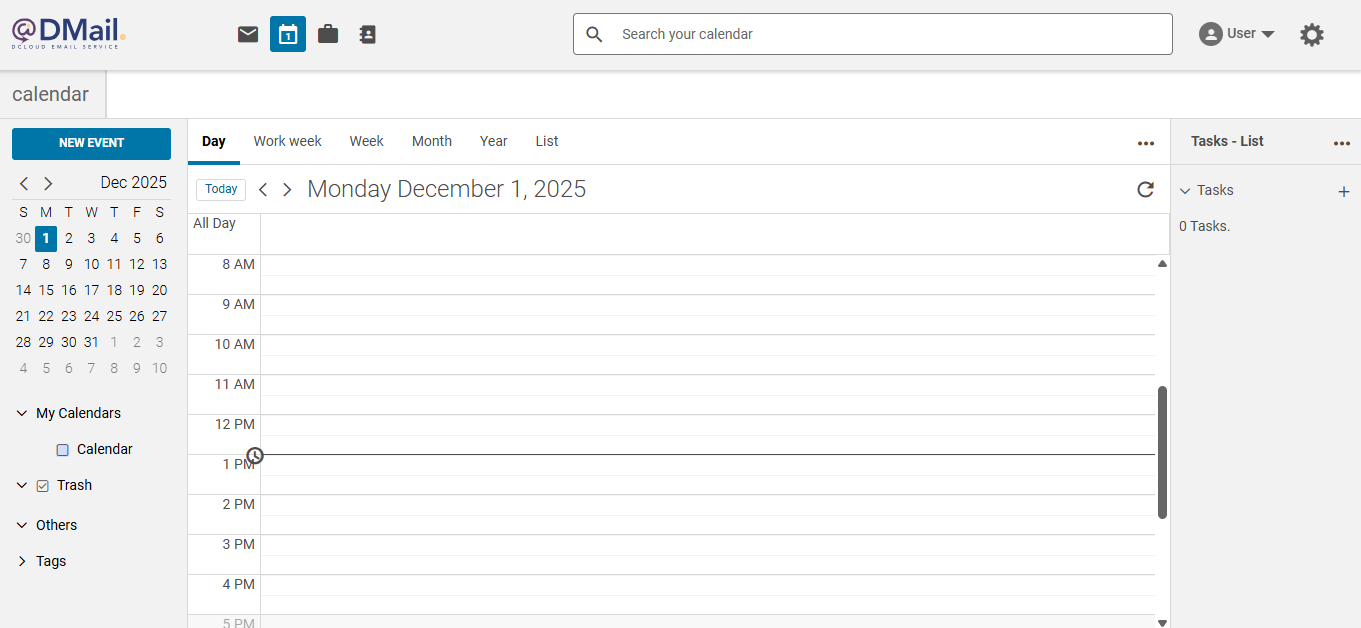Expand the Tags section
Image resolution: width=1361 pixels, height=628 pixels.
coord(22,561)
